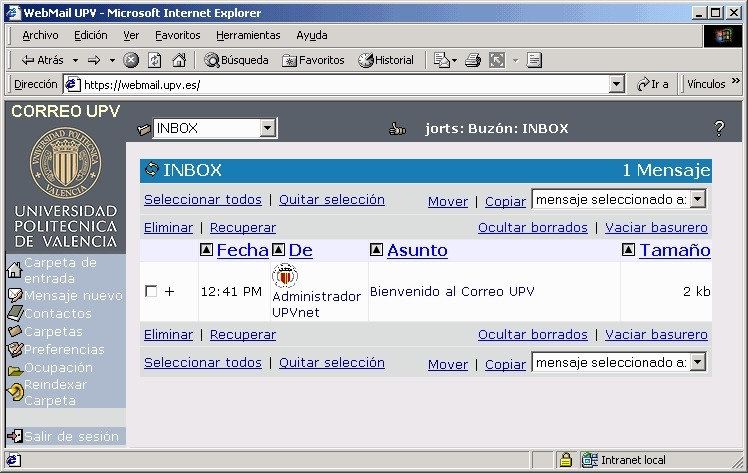Open the INBOX folder dropdown

pyautogui.click(x=267, y=128)
